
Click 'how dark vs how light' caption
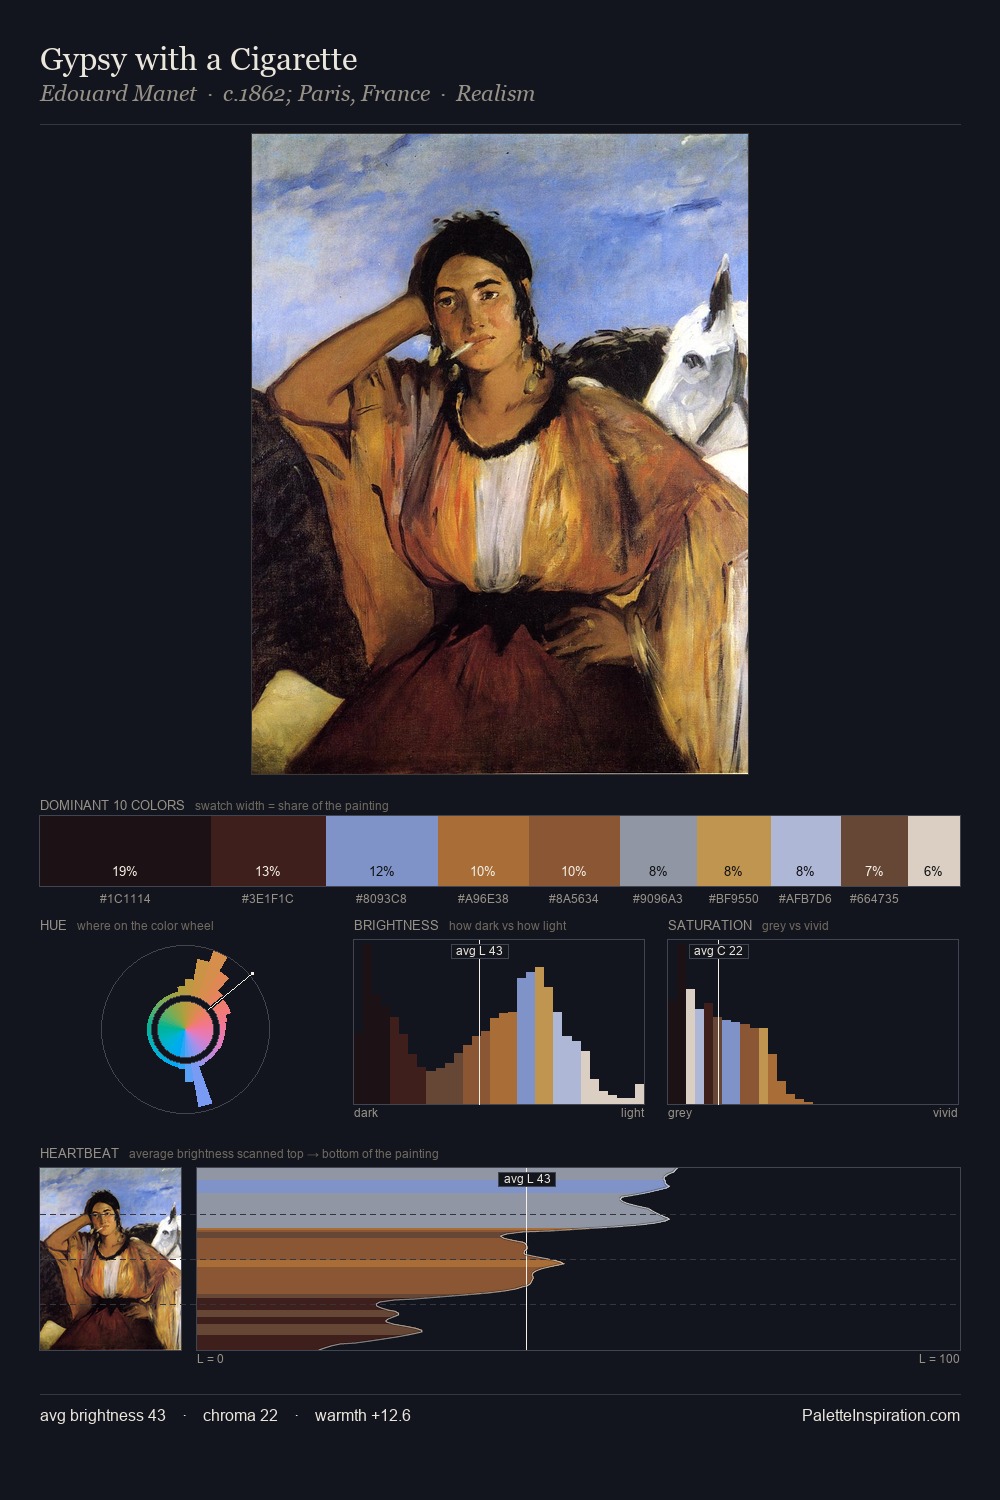(x=508, y=926)
